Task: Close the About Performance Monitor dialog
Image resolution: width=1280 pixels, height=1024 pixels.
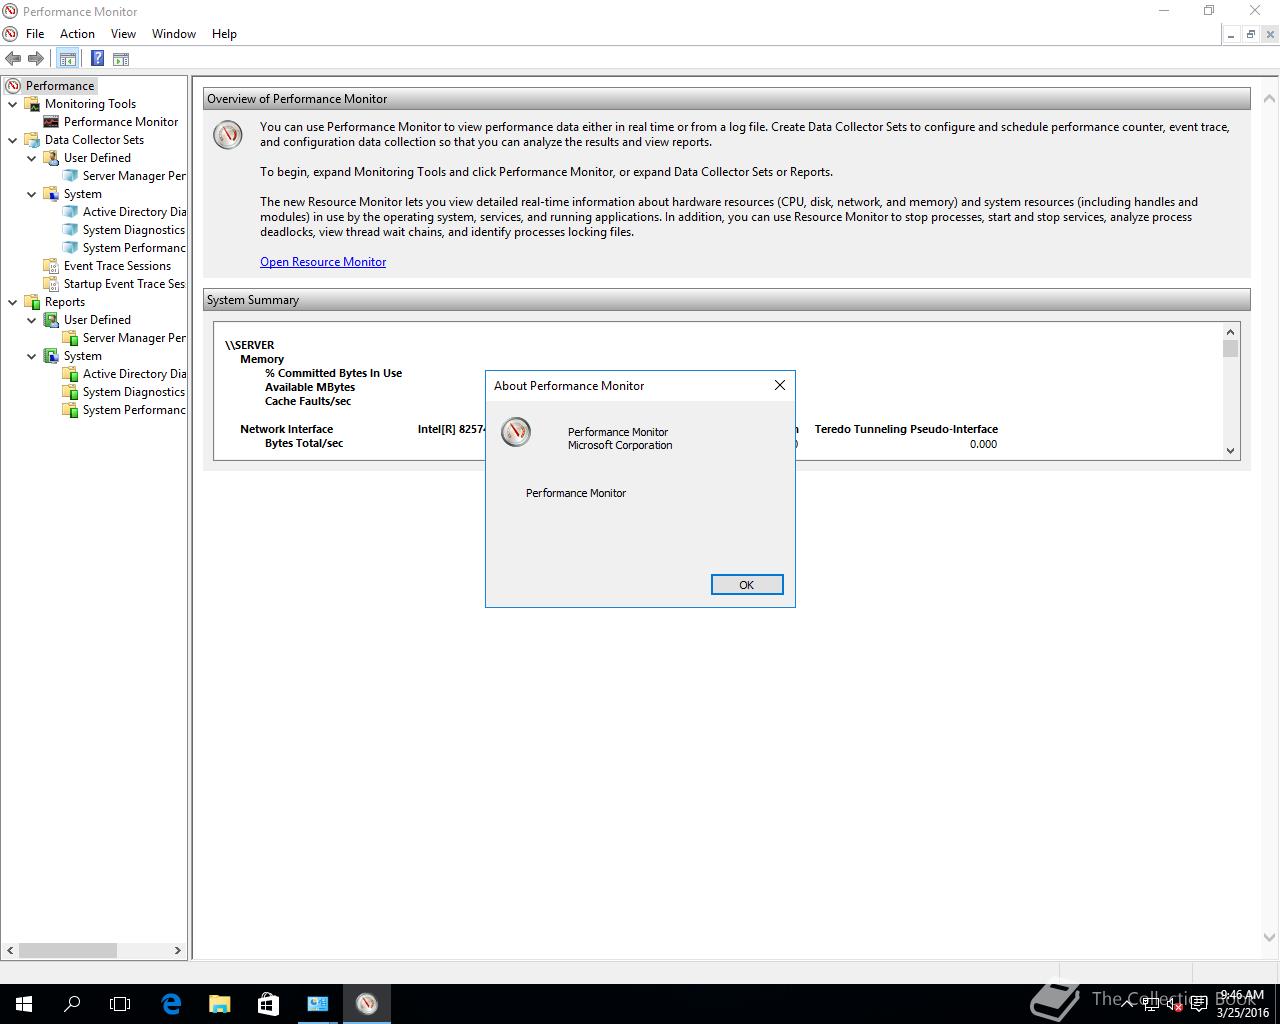Action: click(x=780, y=385)
